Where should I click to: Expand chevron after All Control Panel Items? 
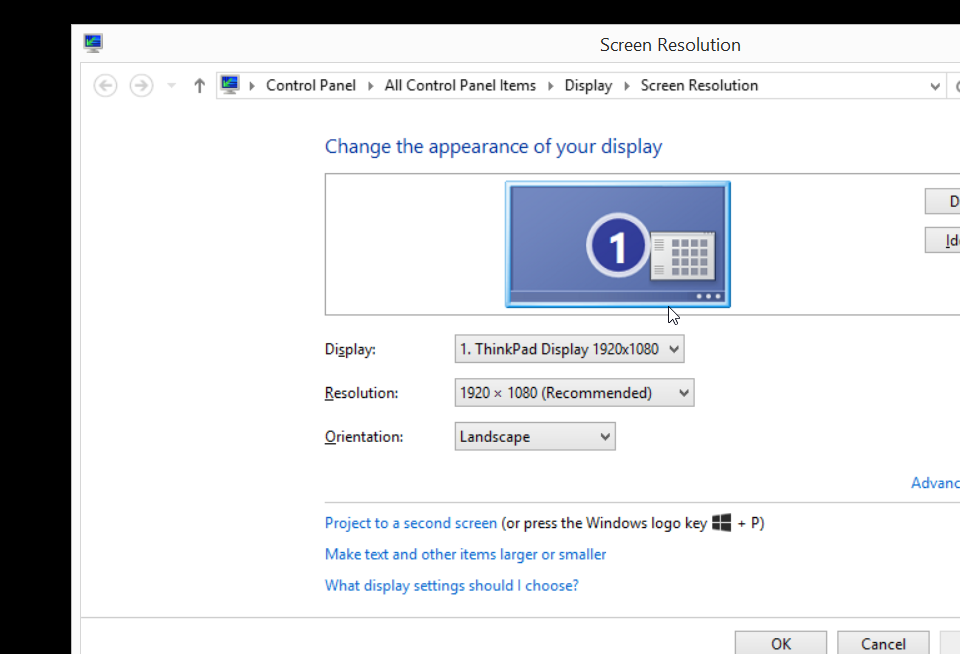[550, 86]
